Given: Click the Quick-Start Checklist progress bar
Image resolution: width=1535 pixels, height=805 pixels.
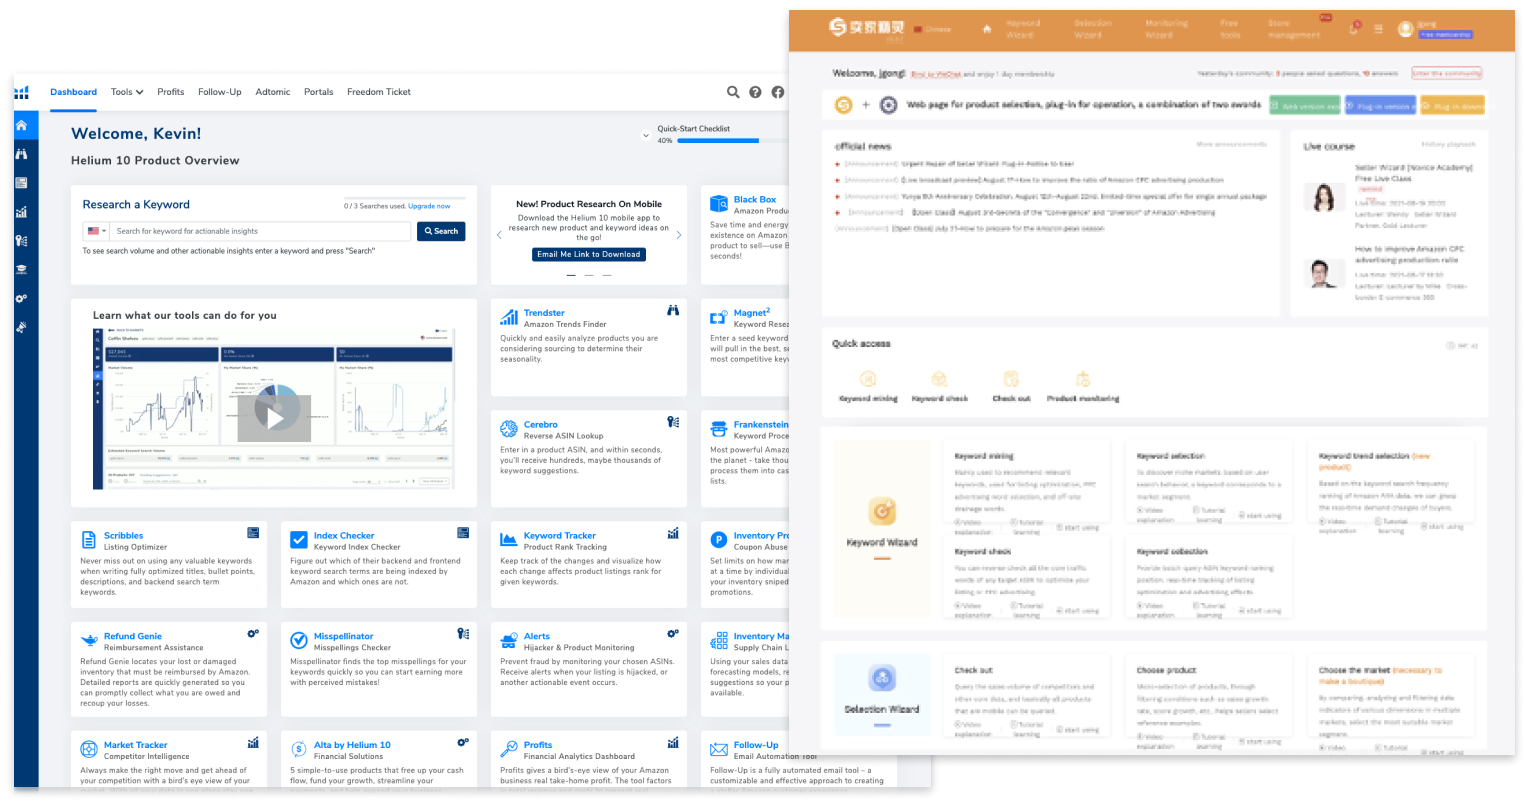Looking at the screenshot, I should click(716, 140).
